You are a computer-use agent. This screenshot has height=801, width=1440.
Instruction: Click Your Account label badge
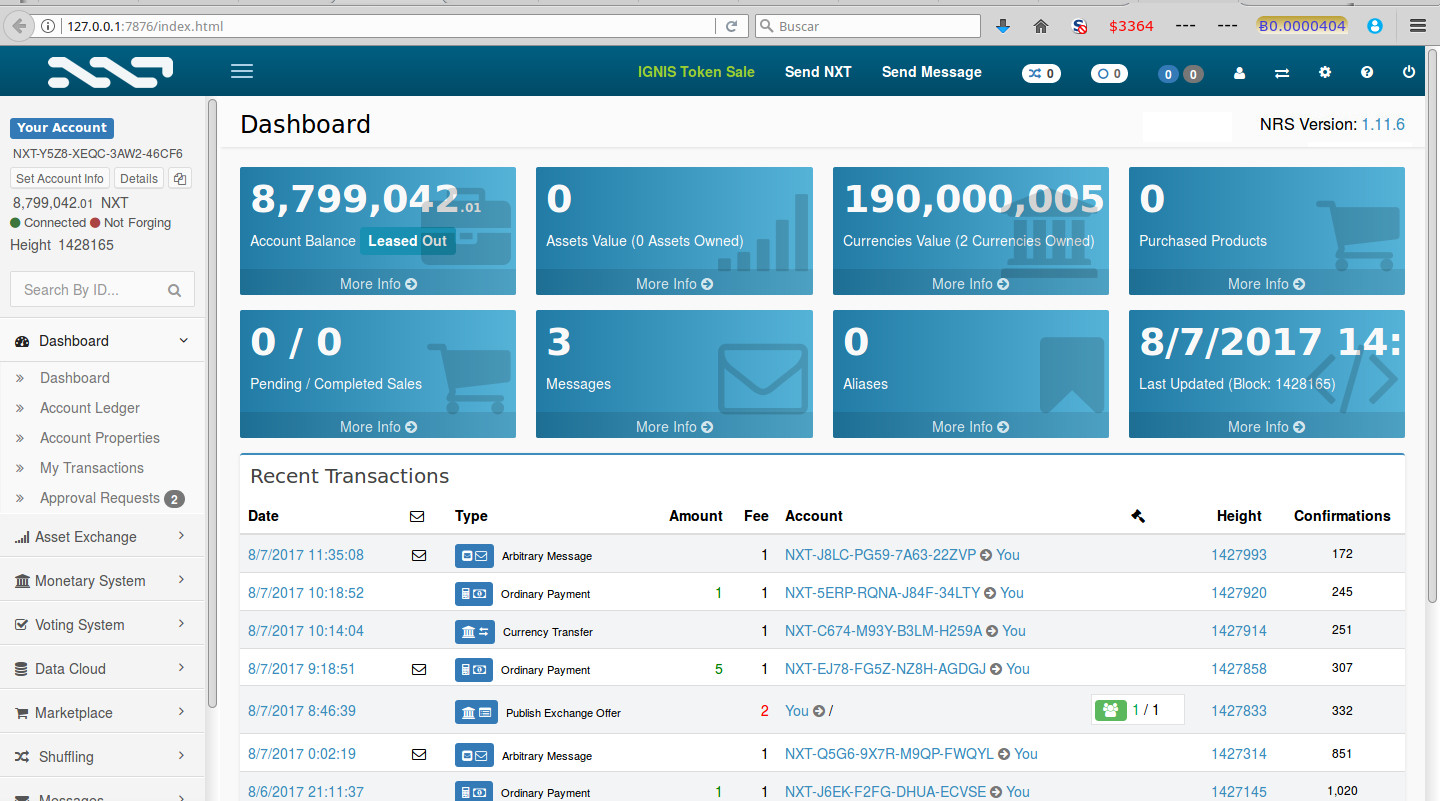click(62, 128)
